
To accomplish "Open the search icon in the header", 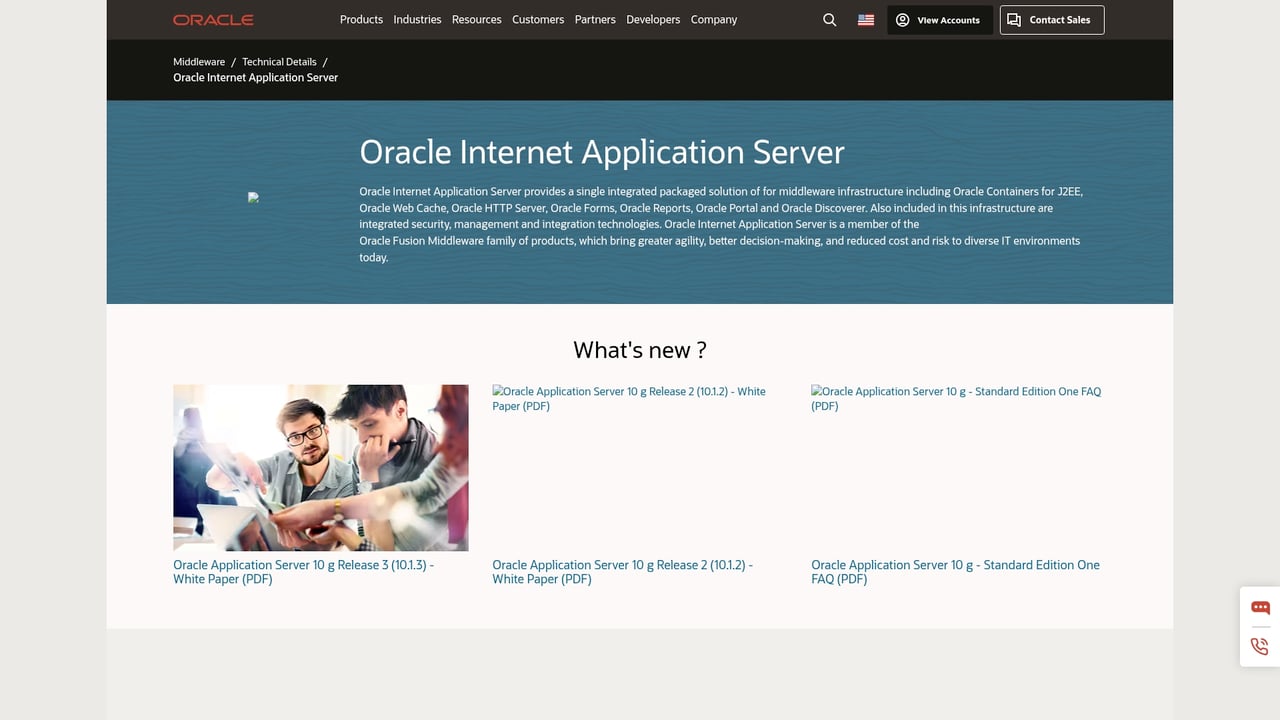I will tap(829, 19).
